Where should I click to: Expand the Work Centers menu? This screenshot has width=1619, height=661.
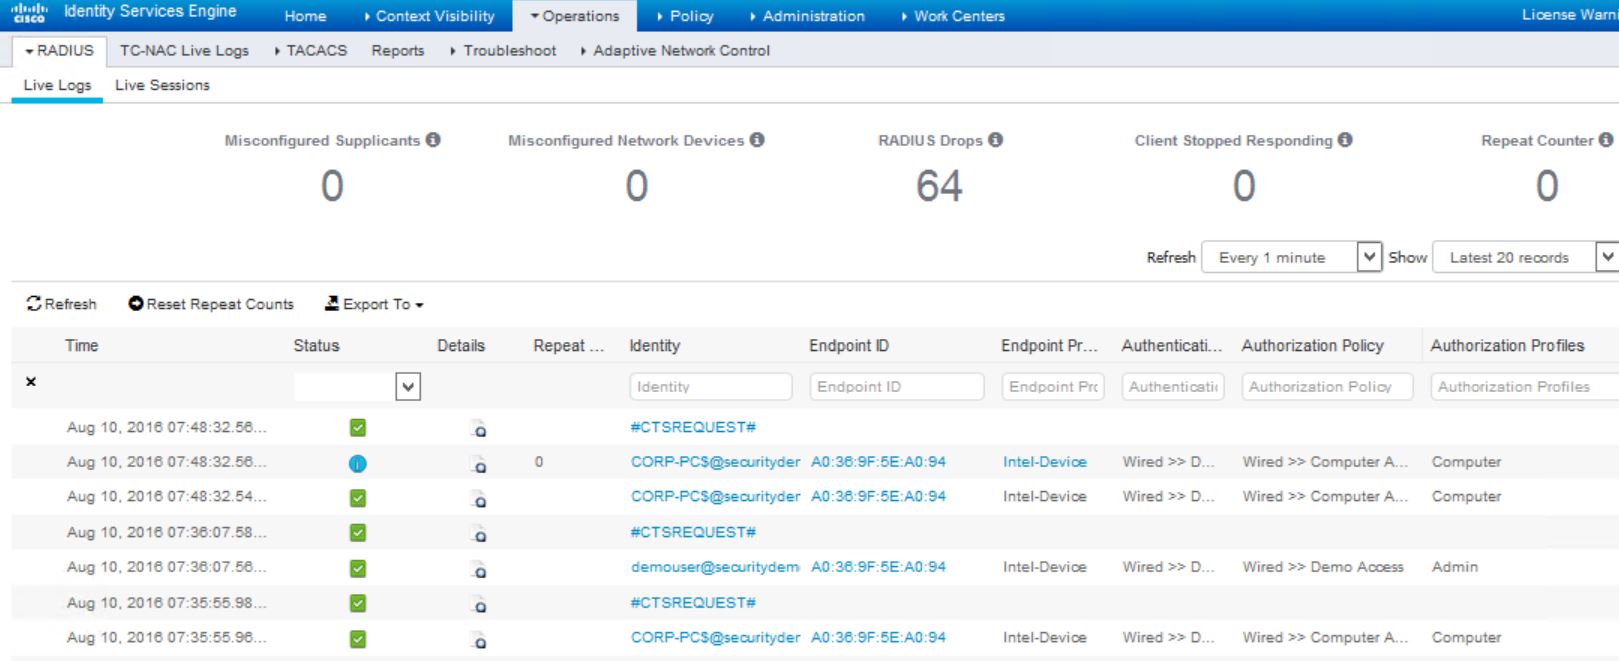tap(953, 16)
